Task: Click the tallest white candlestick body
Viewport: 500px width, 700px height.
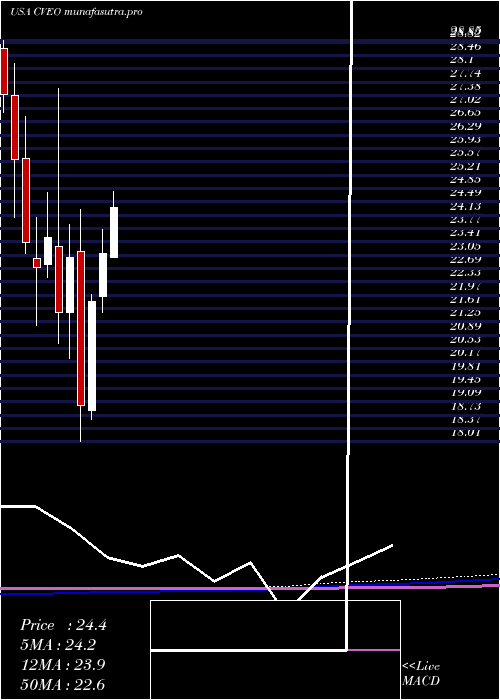Action: tap(92, 356)
